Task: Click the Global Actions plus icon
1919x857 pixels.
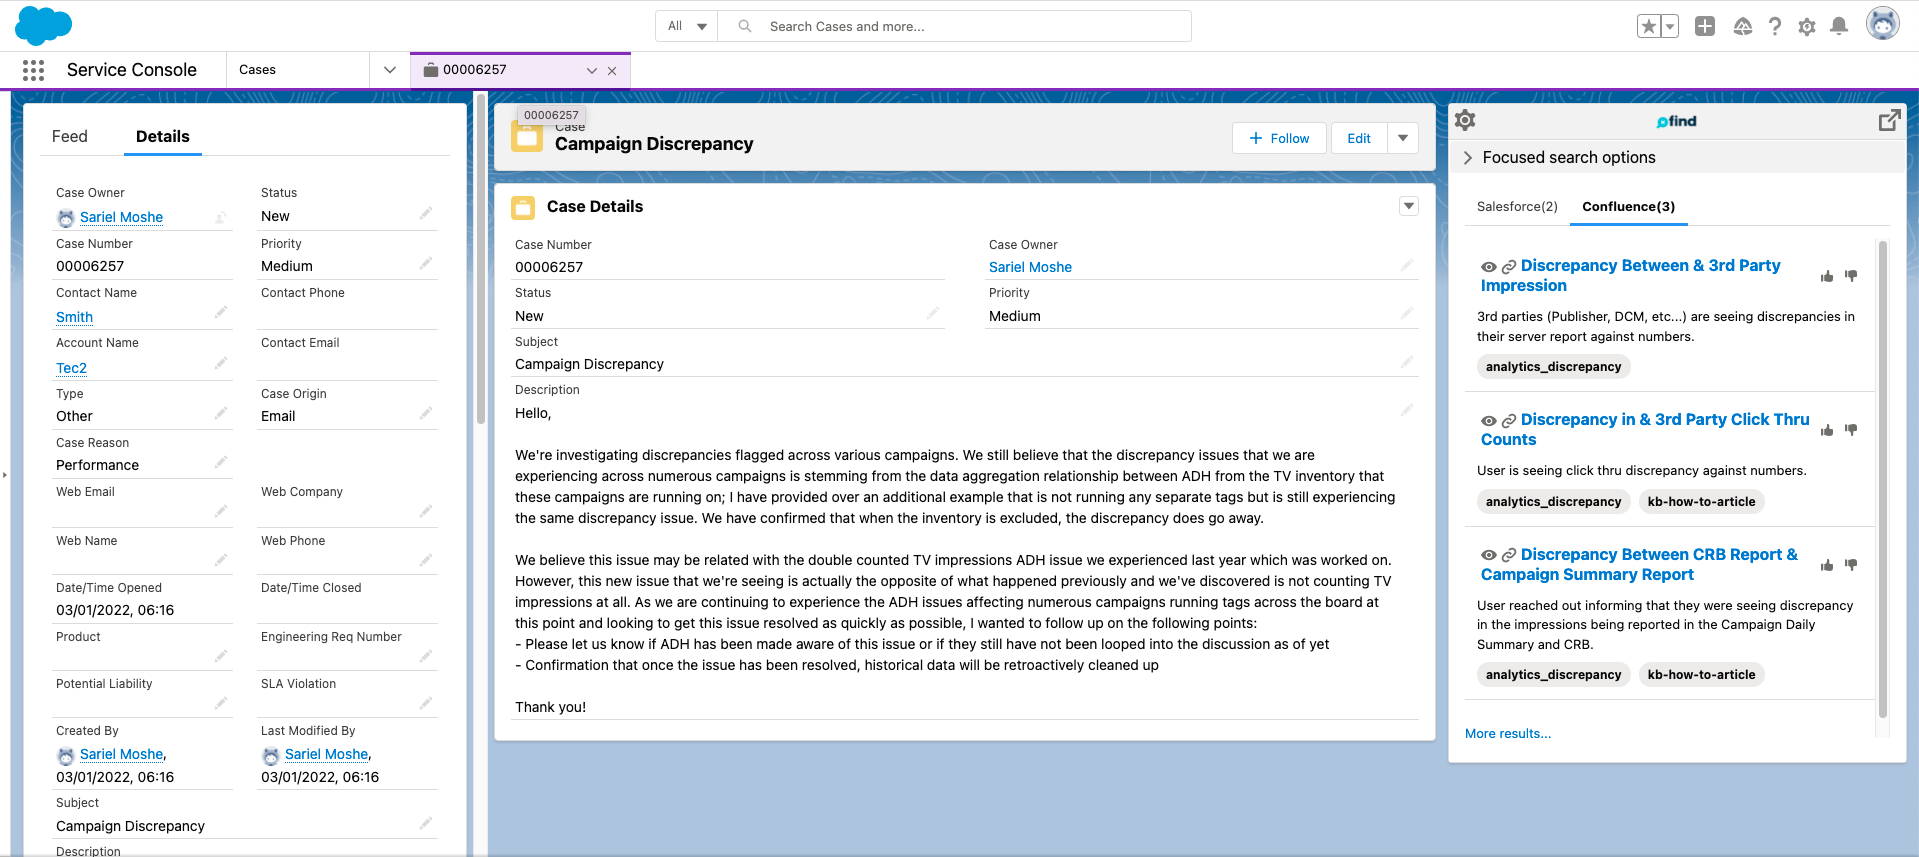Action: pos(1705,27)
